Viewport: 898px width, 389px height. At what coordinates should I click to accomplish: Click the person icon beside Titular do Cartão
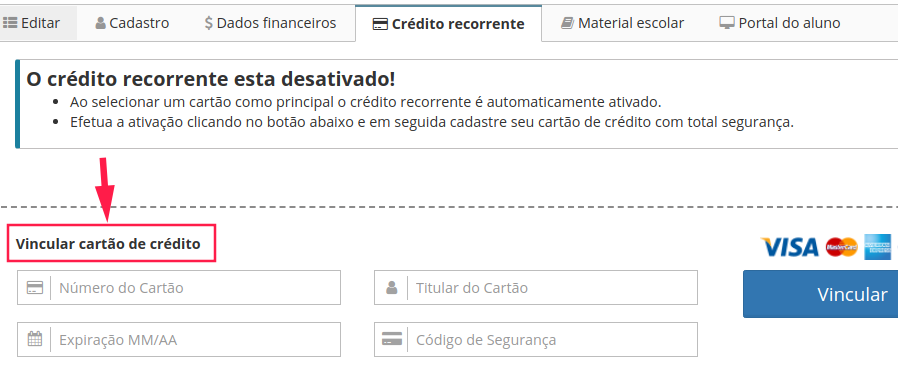click(392, 288)
